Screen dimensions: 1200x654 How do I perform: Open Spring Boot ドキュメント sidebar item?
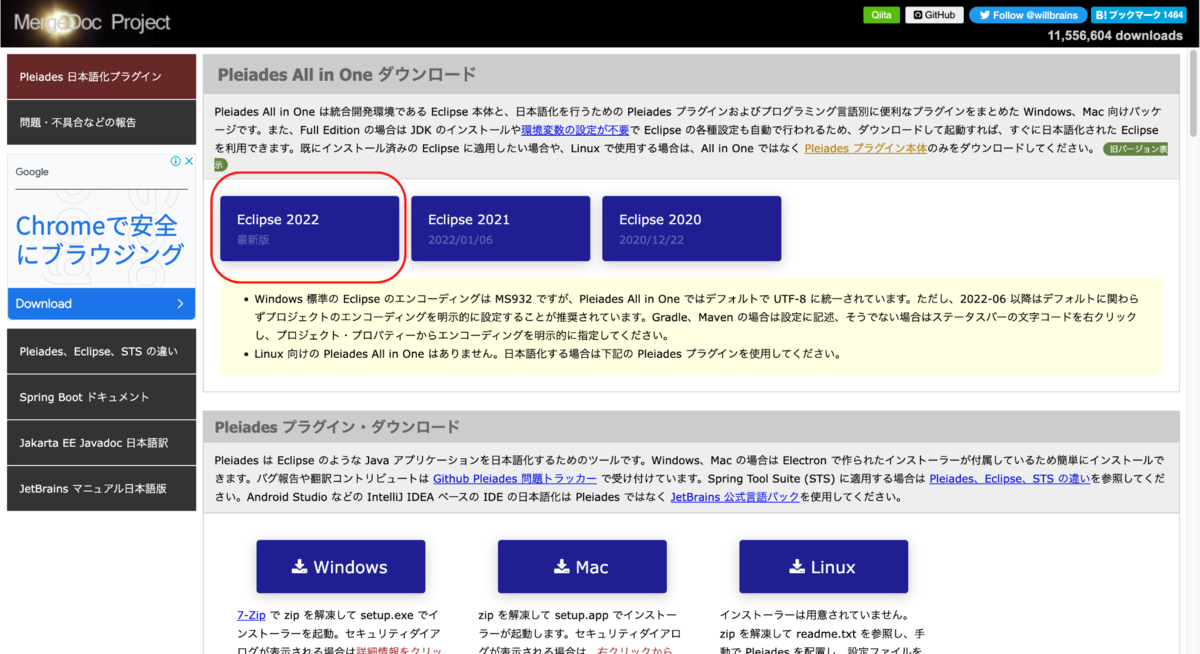point(101,397)
